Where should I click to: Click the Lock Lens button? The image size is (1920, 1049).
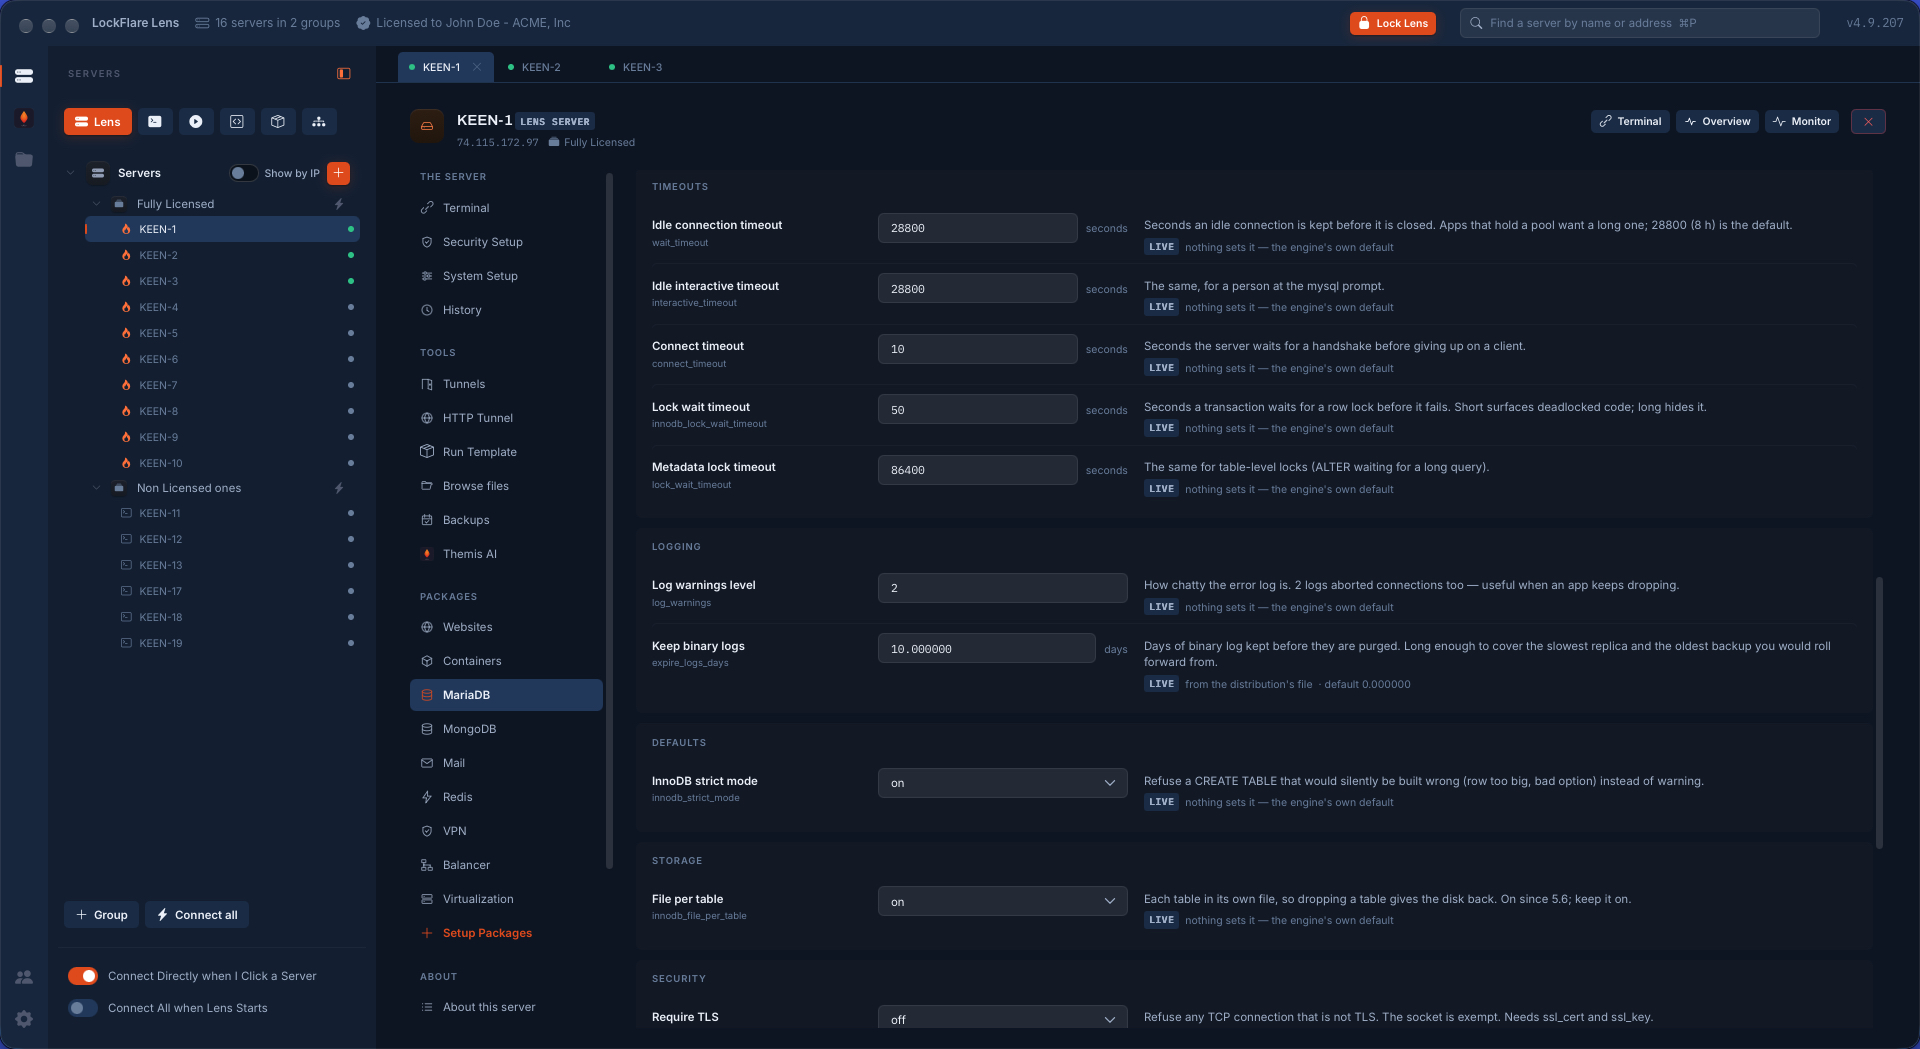coord(1392,23)
